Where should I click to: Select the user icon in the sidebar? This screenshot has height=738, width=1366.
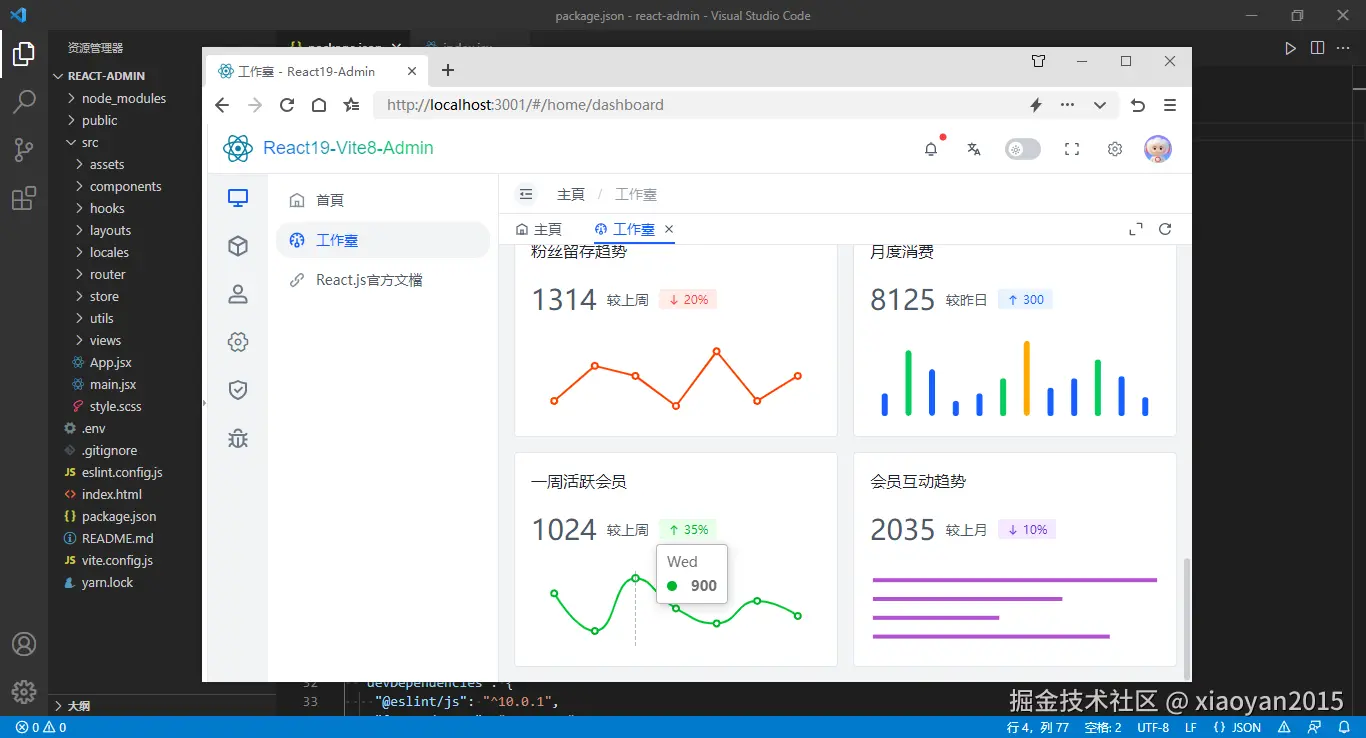pos(238,294)
